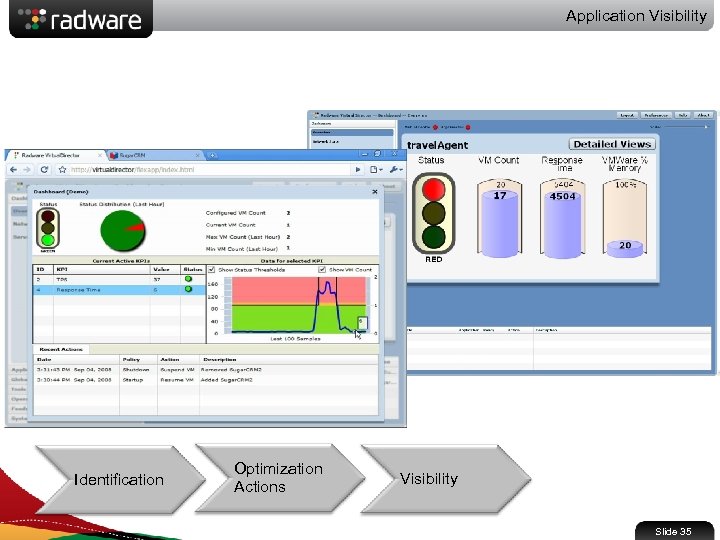Click the VMWare % Memory gauge showing 20
This screenshot has width=720, height=540.
625,219
